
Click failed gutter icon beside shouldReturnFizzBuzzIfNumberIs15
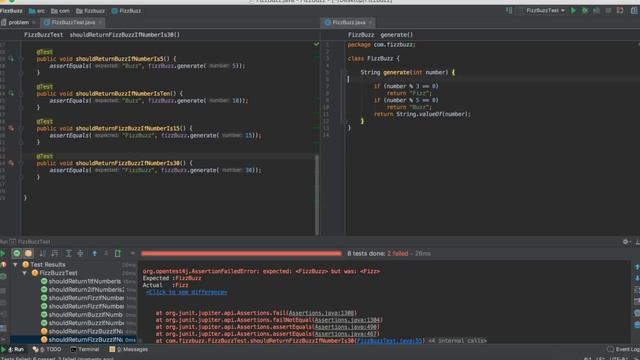coord(11,128)
